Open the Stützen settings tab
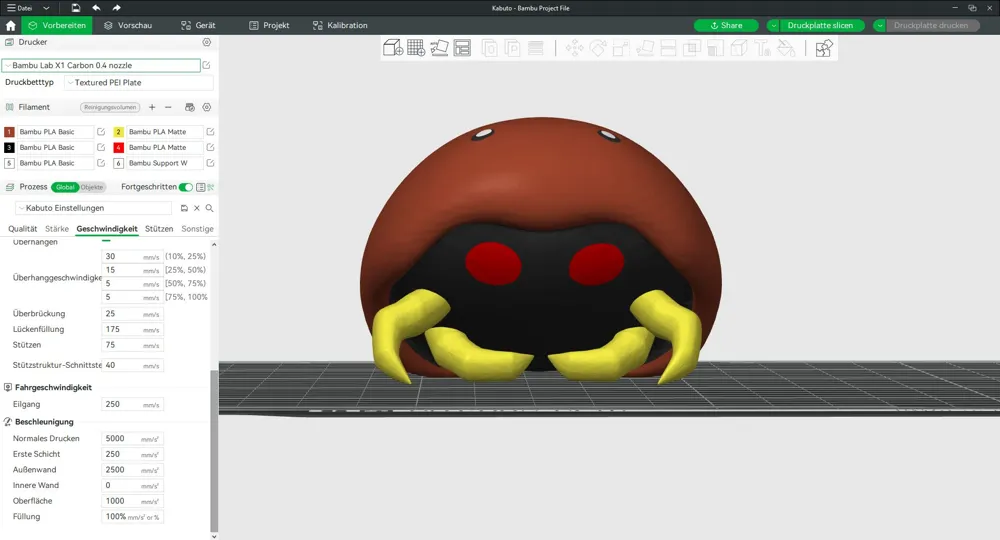Image resolution: width=1000 pixels, height=540 pixels. click(159, 228)
